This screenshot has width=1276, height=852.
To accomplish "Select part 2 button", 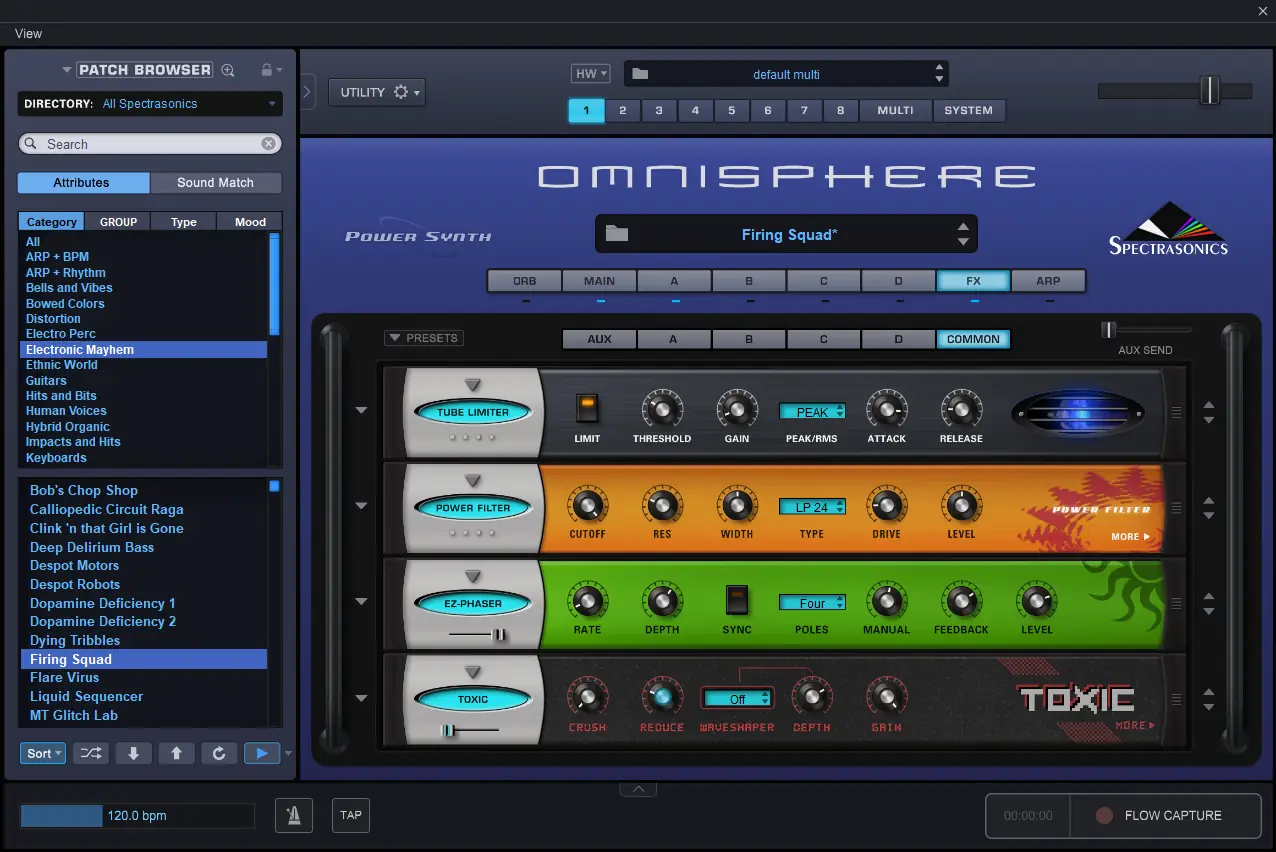I will click(x=622, y=110).
